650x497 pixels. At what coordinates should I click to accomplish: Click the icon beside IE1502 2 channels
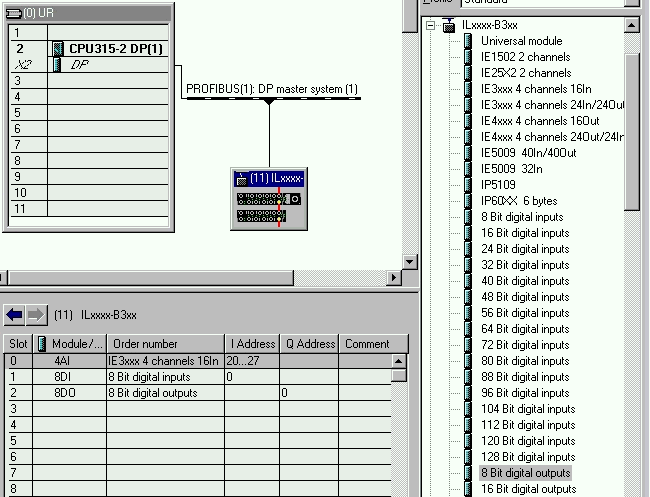click(468, 57)
